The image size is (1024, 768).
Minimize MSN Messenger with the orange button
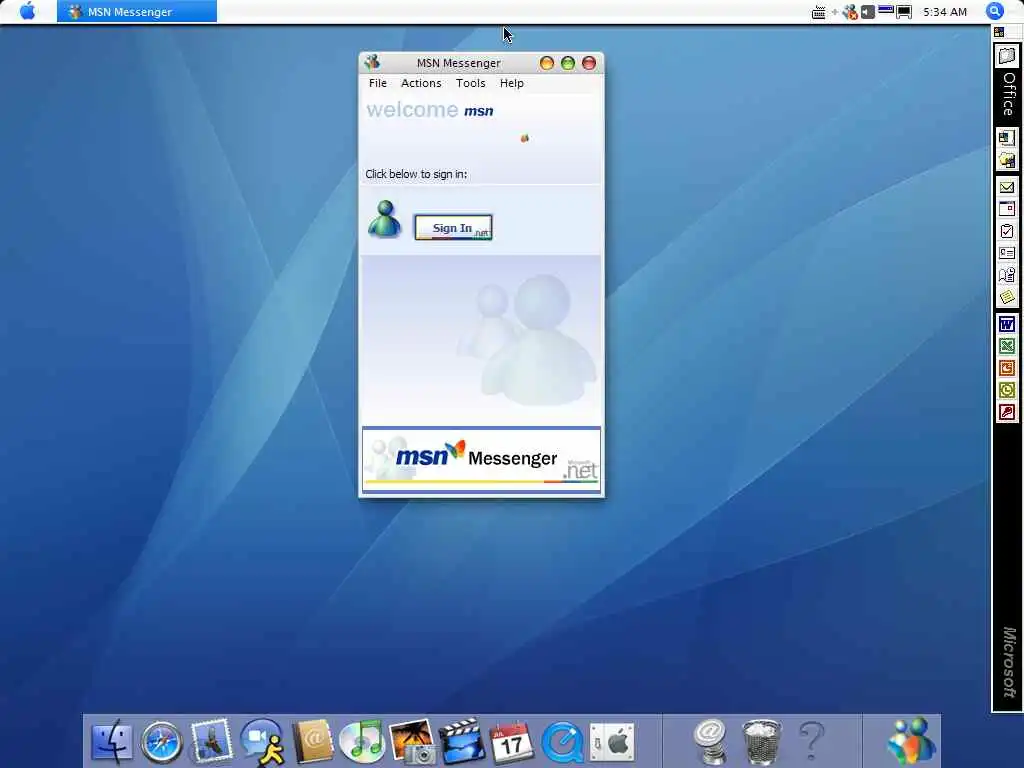[x=547, y=63]
